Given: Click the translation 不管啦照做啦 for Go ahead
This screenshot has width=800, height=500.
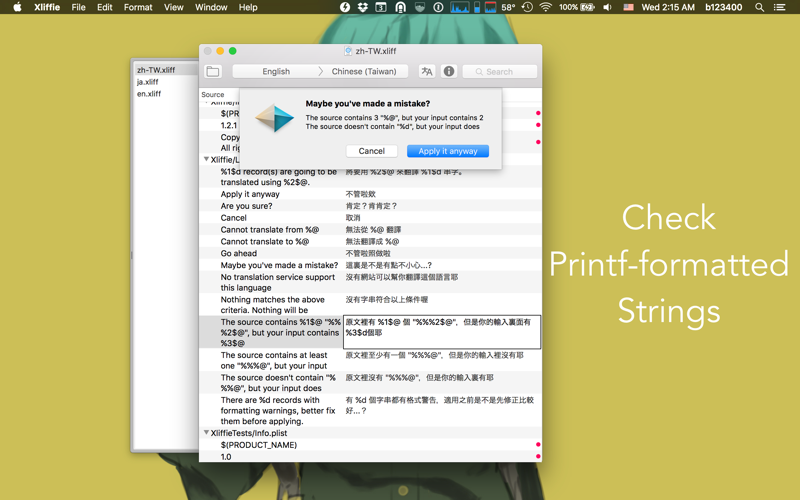Looking at the screenshot, I should click(368, 253).
